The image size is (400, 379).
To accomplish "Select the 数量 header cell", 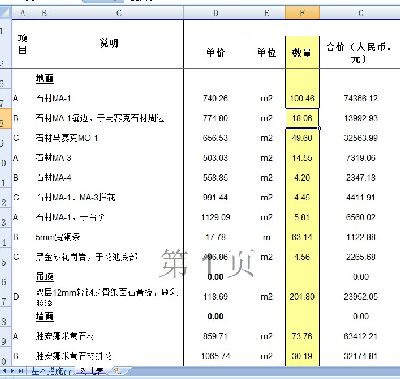I will (x=302, y=52).
